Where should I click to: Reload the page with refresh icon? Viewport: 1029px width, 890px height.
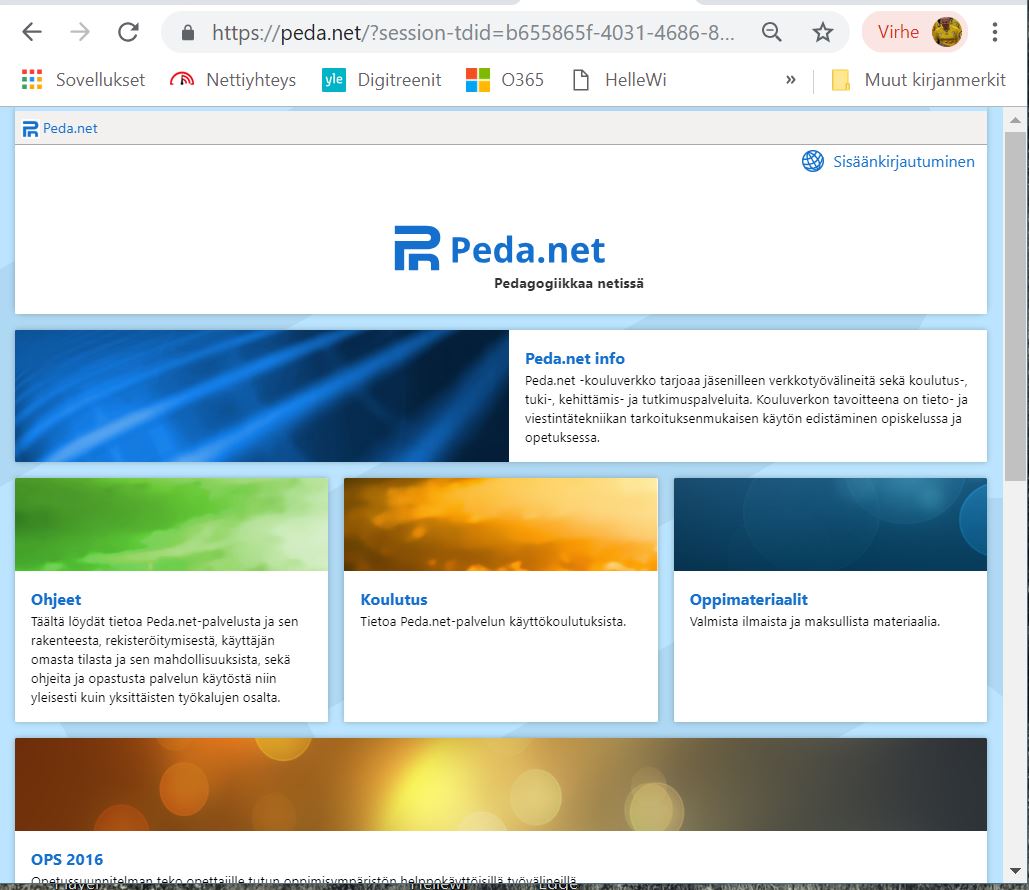(128, 32)
